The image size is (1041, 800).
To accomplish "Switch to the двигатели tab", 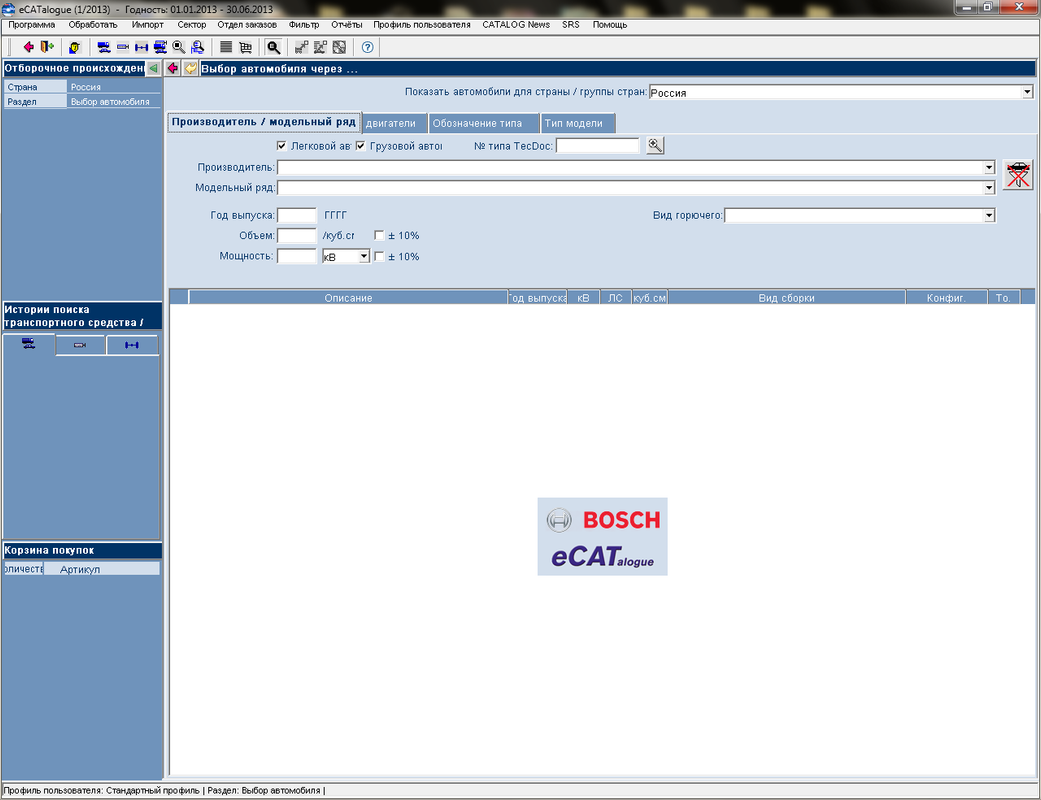I will tap(393, 123).
